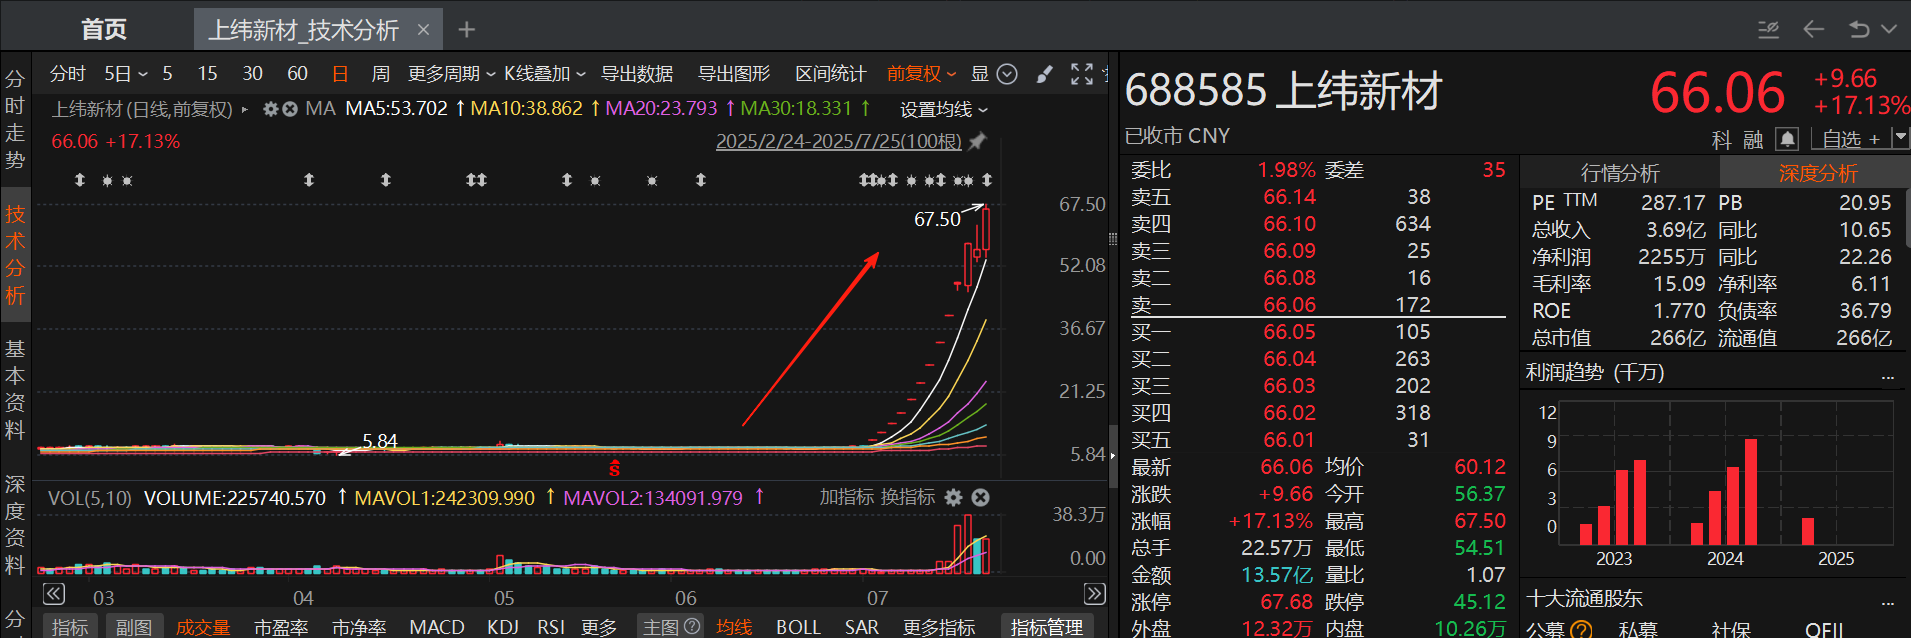
Task: Open MA indicator settings gear
Action: pyautogui.click(x=270, y=109)
